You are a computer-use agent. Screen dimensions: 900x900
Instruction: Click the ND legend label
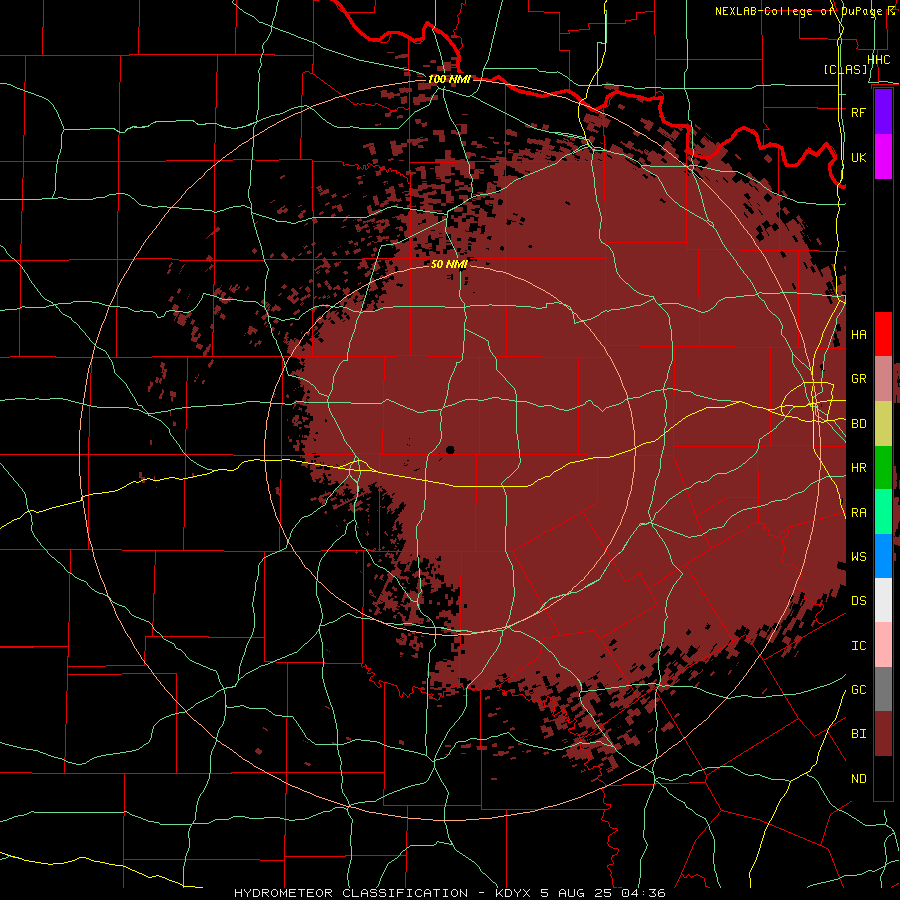[x=858, y=779]
